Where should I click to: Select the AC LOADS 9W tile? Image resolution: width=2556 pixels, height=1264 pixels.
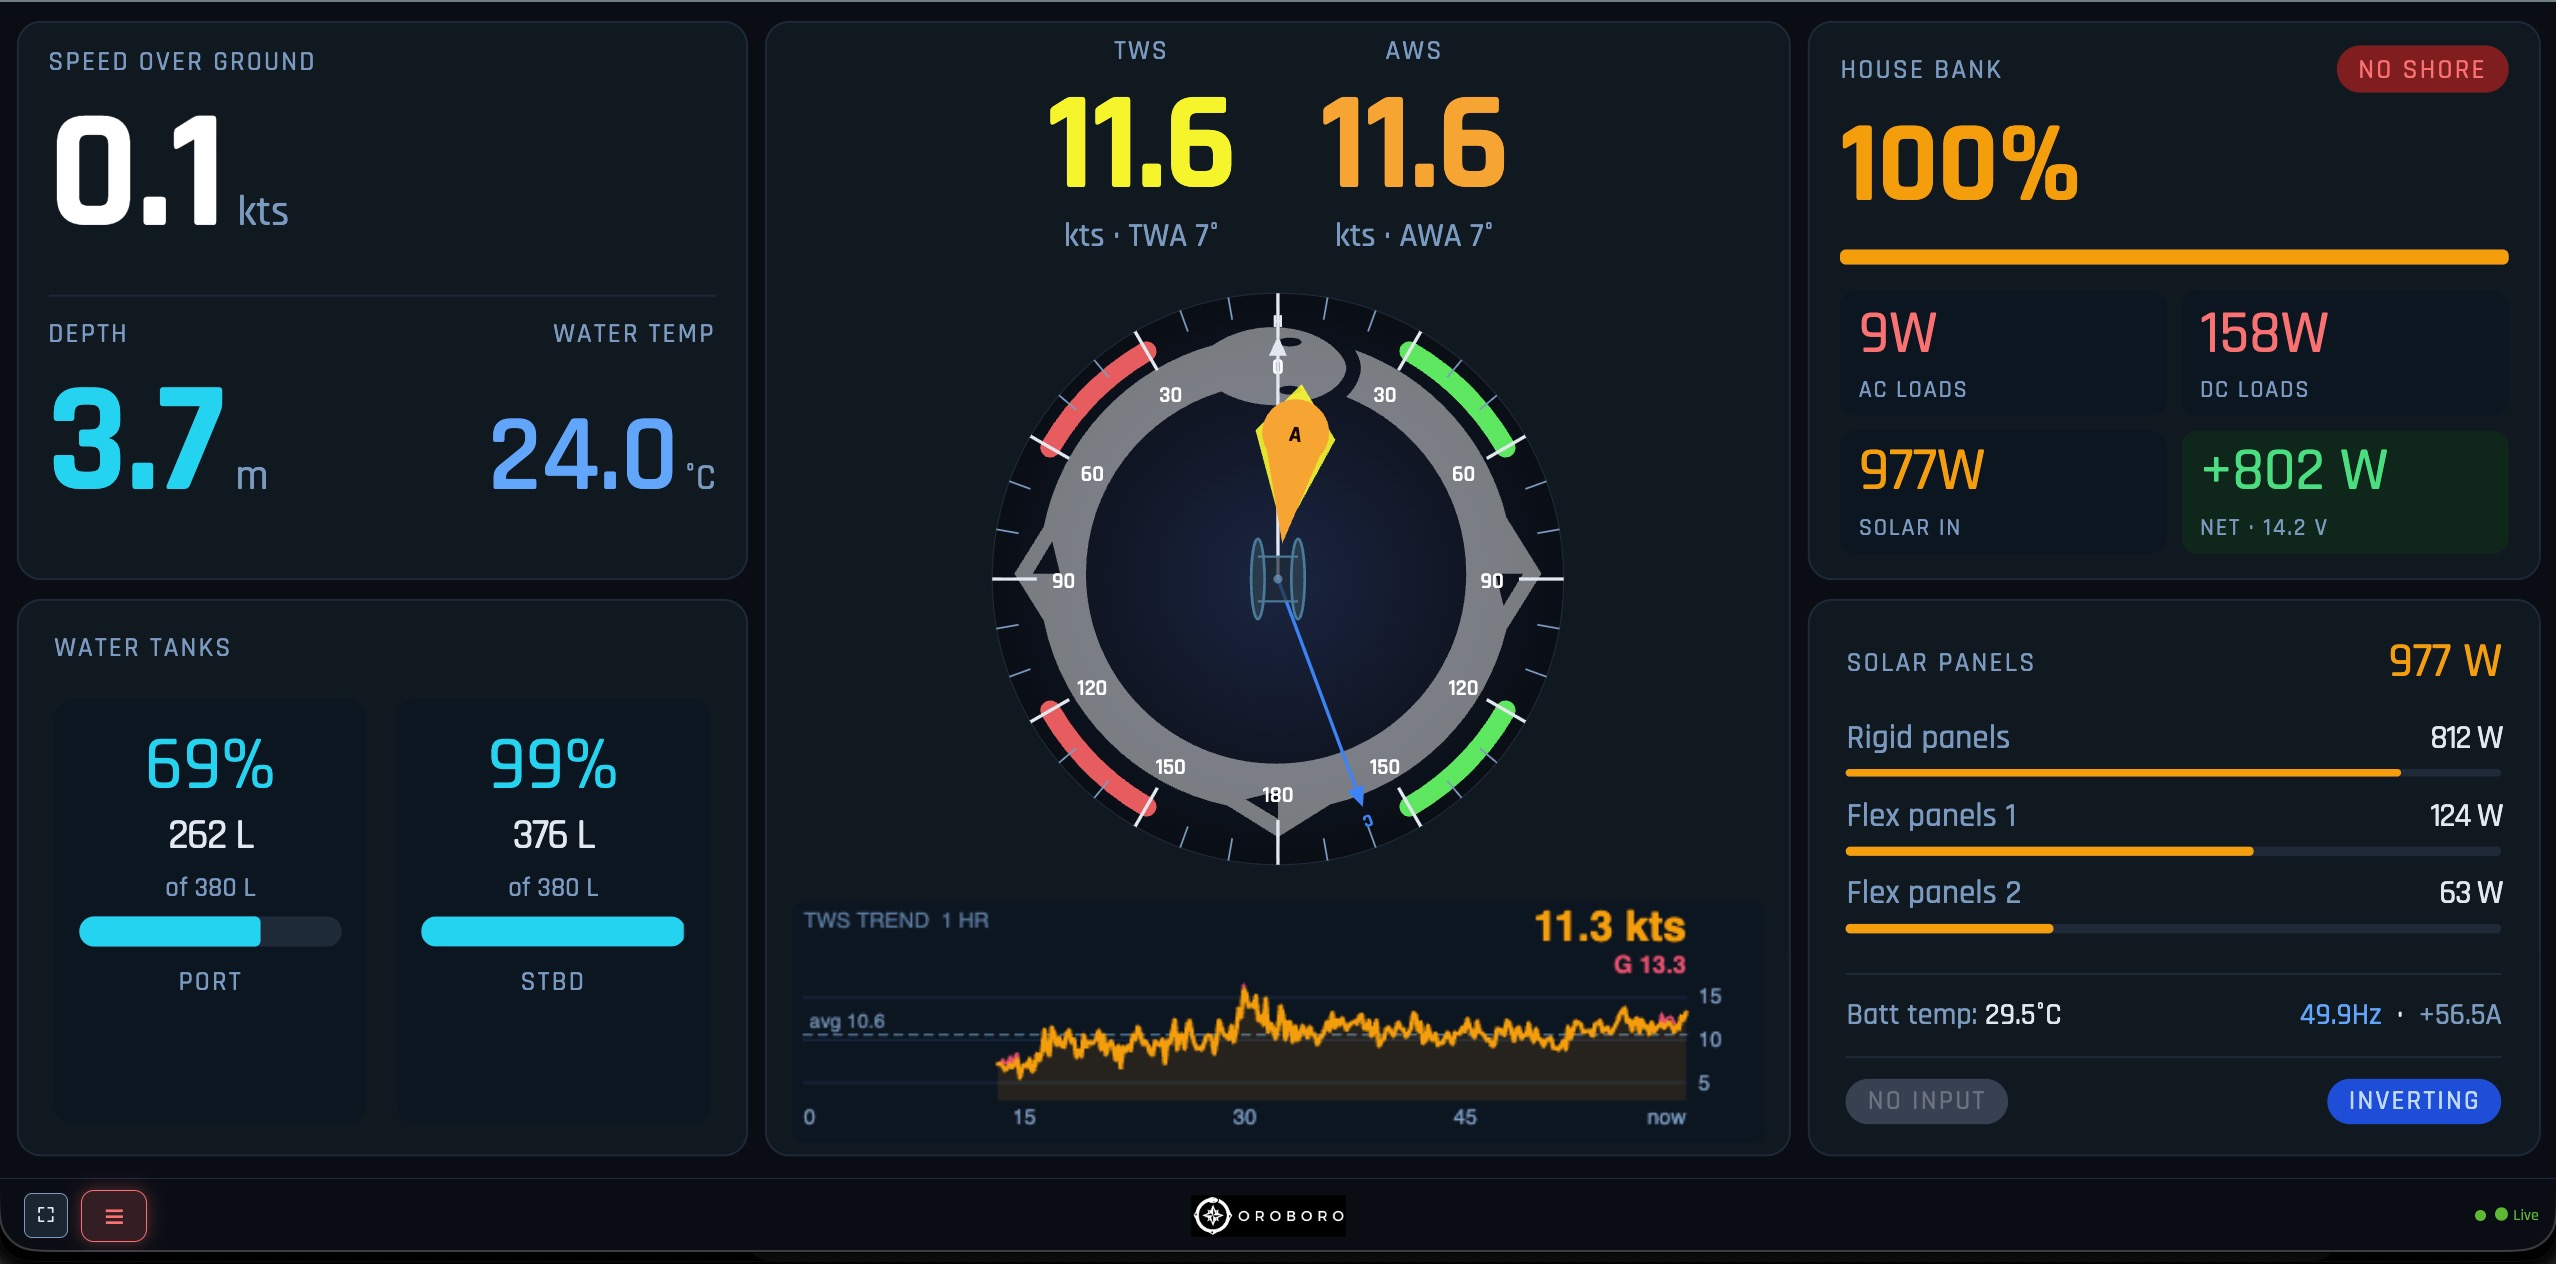pyautogui.click(x=2003, y=353)
